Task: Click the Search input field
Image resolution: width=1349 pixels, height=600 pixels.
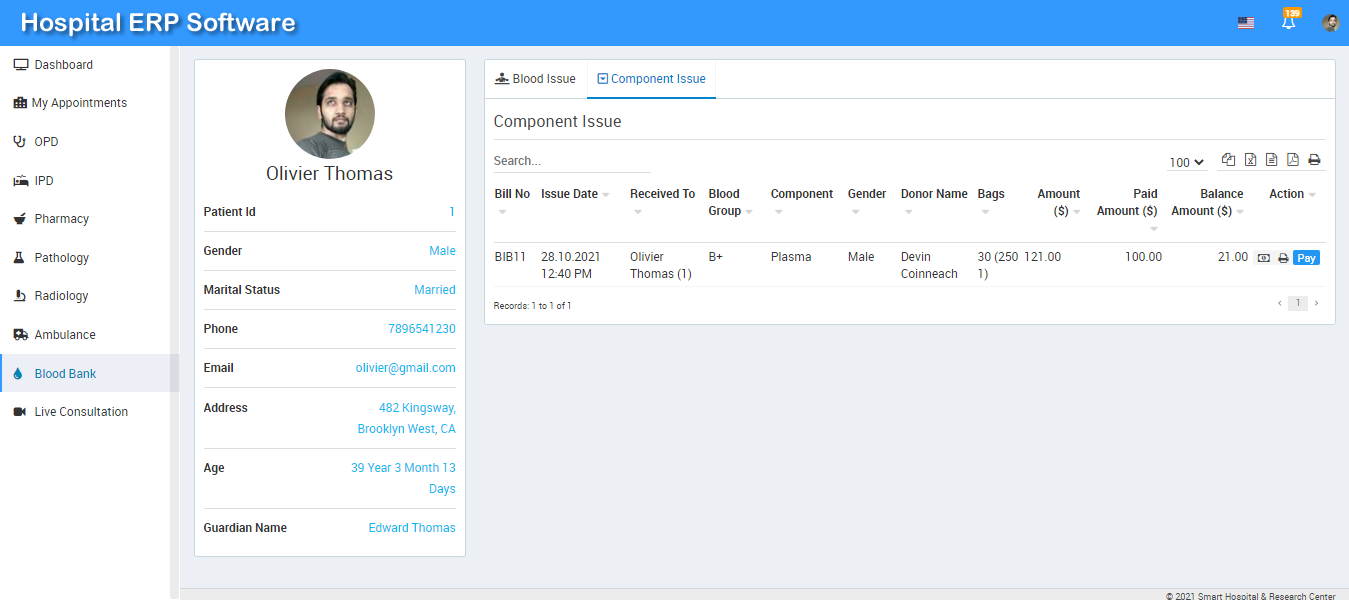Action: click(x=571, y=161)
